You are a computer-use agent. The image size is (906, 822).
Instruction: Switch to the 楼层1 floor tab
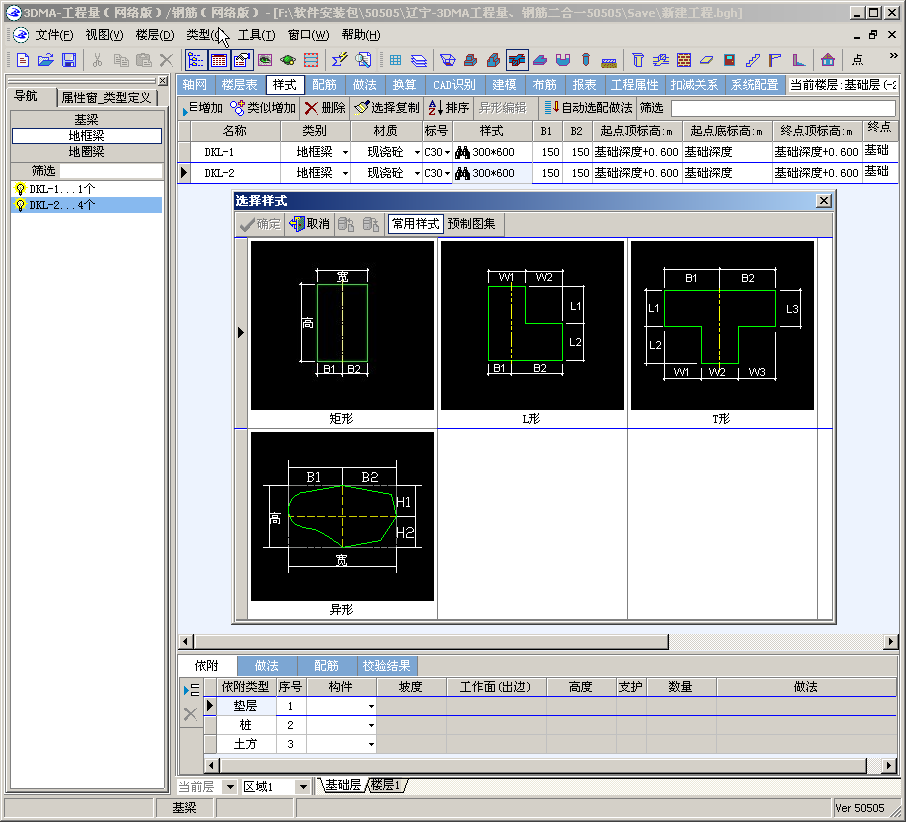tap(386, 785)
